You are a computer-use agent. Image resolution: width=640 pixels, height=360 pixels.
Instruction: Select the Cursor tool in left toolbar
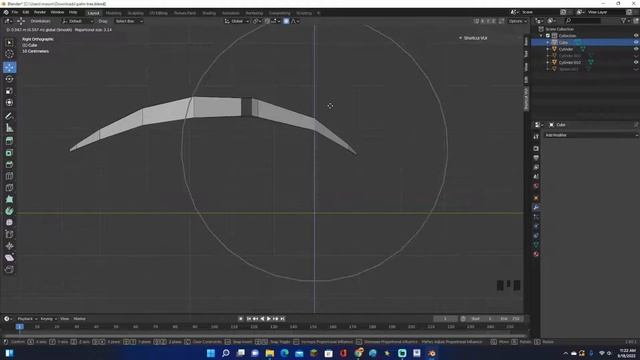coord(9,54)
